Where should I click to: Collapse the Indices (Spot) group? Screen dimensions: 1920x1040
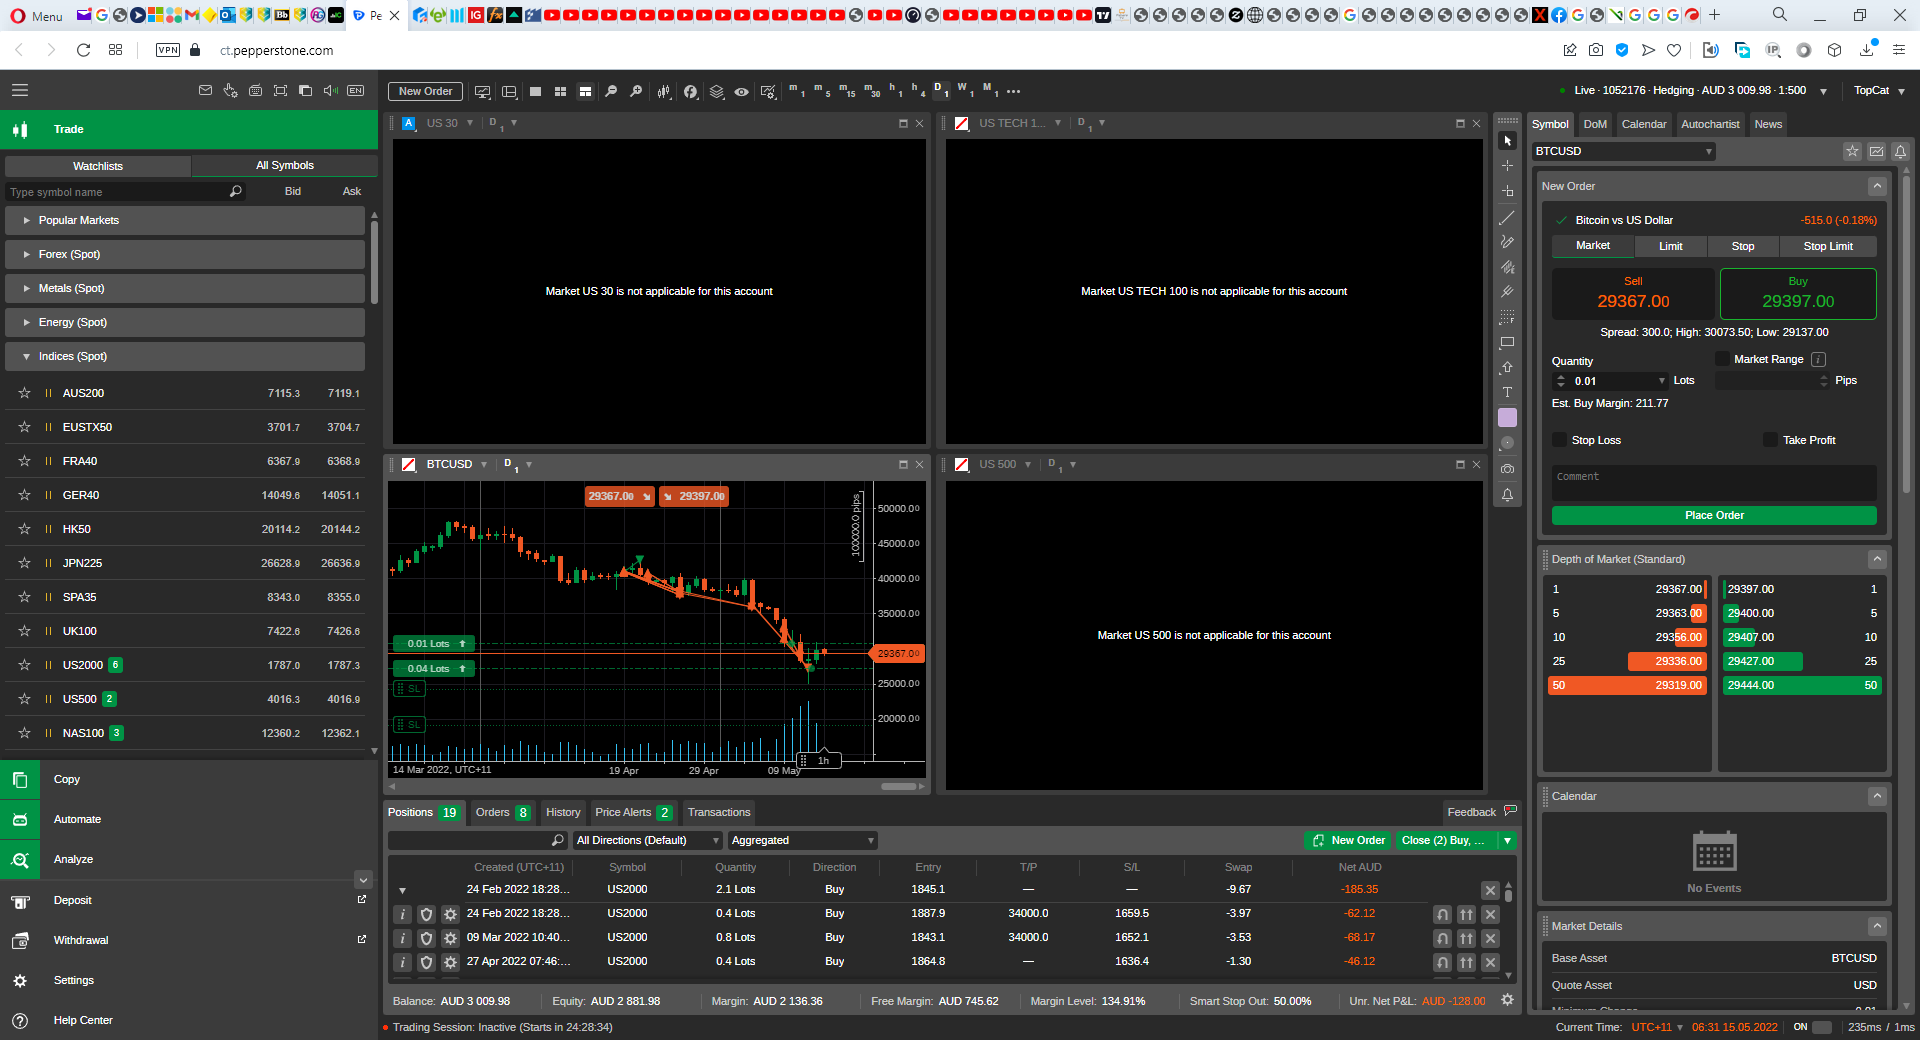tap(185, 356)
